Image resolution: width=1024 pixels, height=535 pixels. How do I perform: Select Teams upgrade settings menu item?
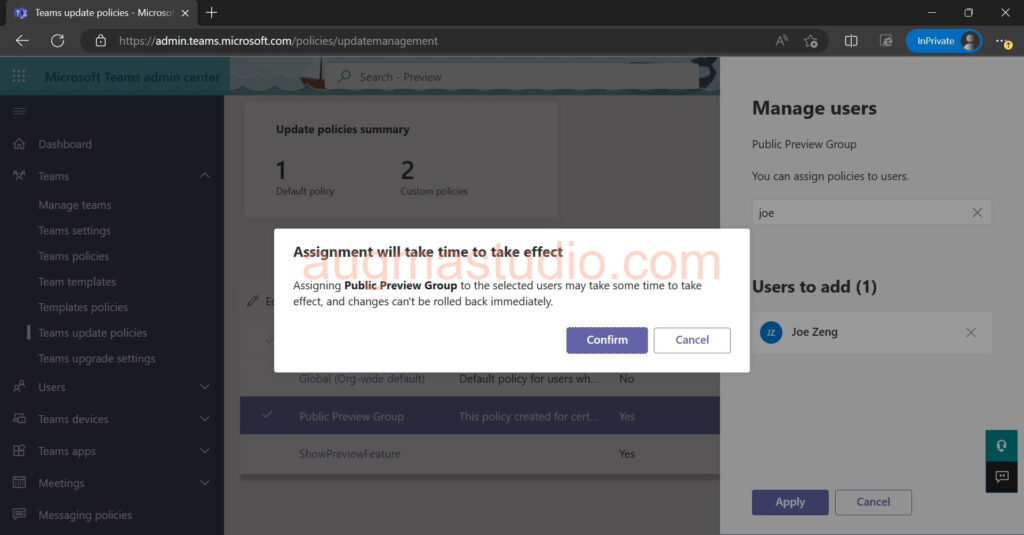tap(97, 358)
